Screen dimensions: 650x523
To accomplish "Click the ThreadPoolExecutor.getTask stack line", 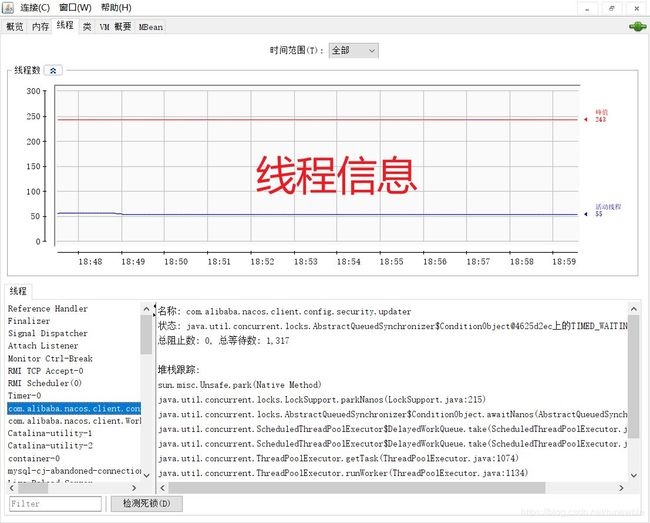I will pyautogui.click(x=338, y=458).
